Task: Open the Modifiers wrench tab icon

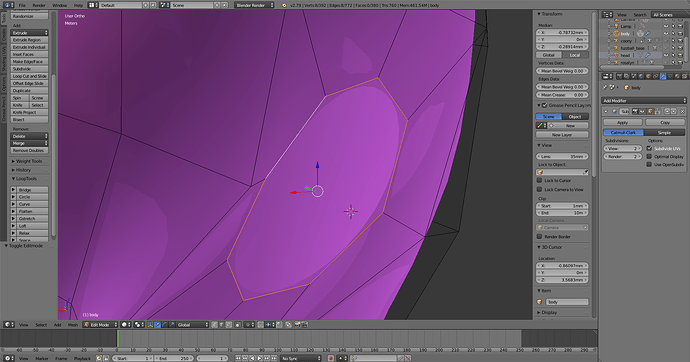Action: tap(663, 76)
